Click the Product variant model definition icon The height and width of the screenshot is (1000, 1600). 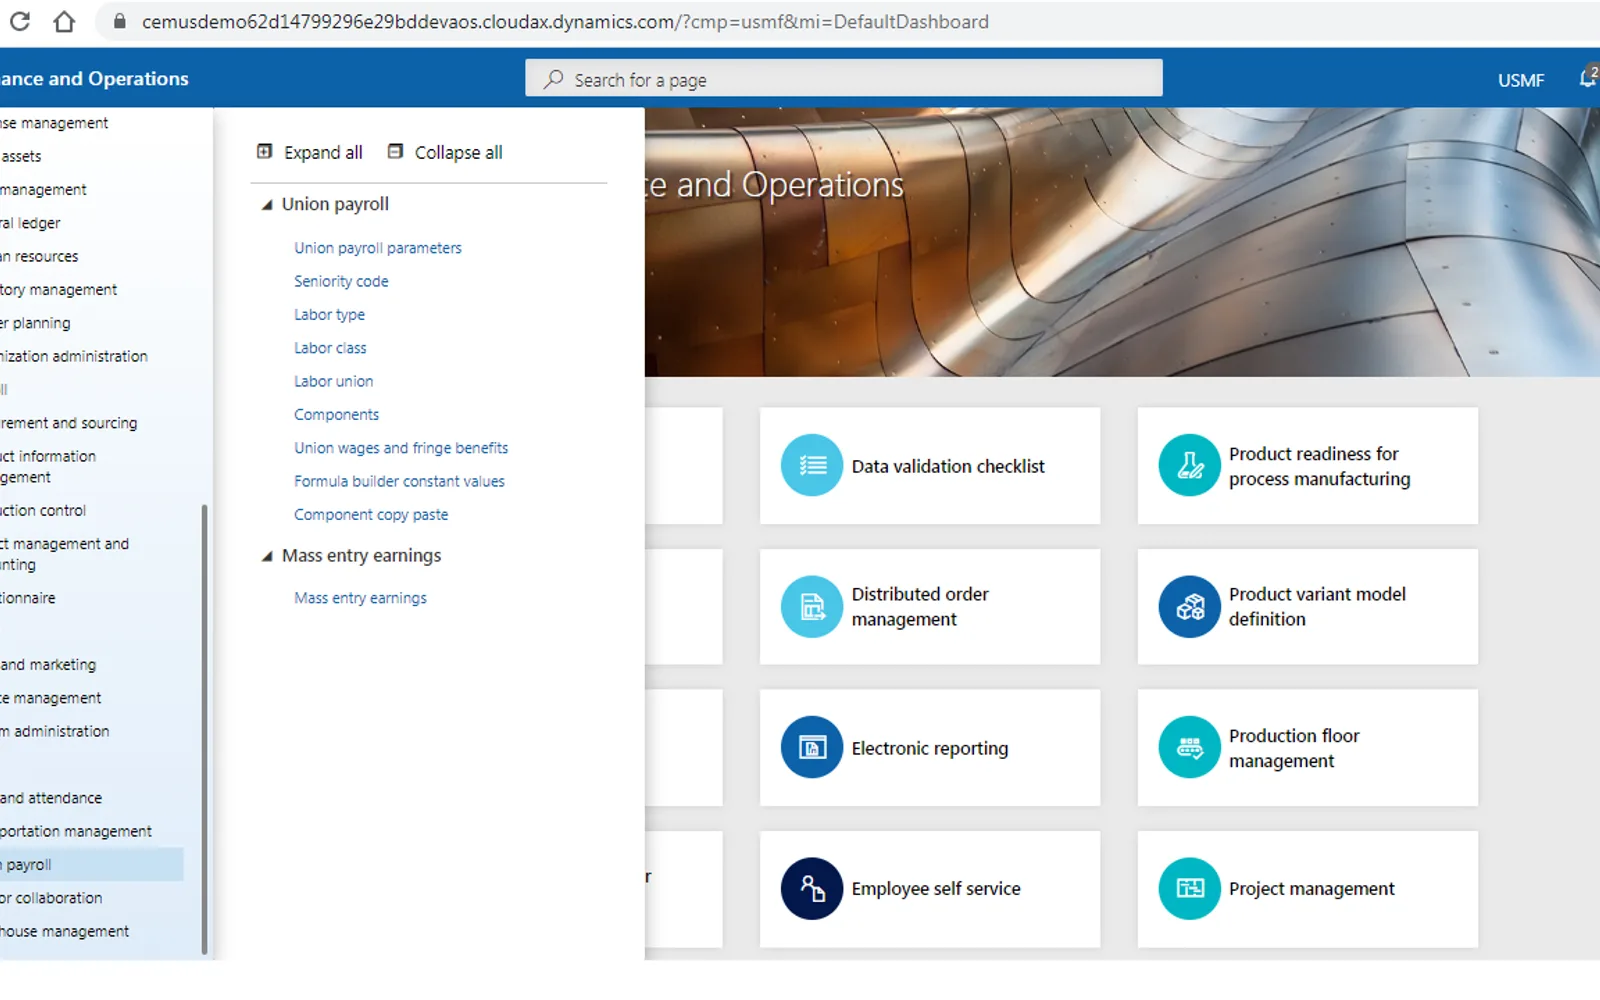1189,606
